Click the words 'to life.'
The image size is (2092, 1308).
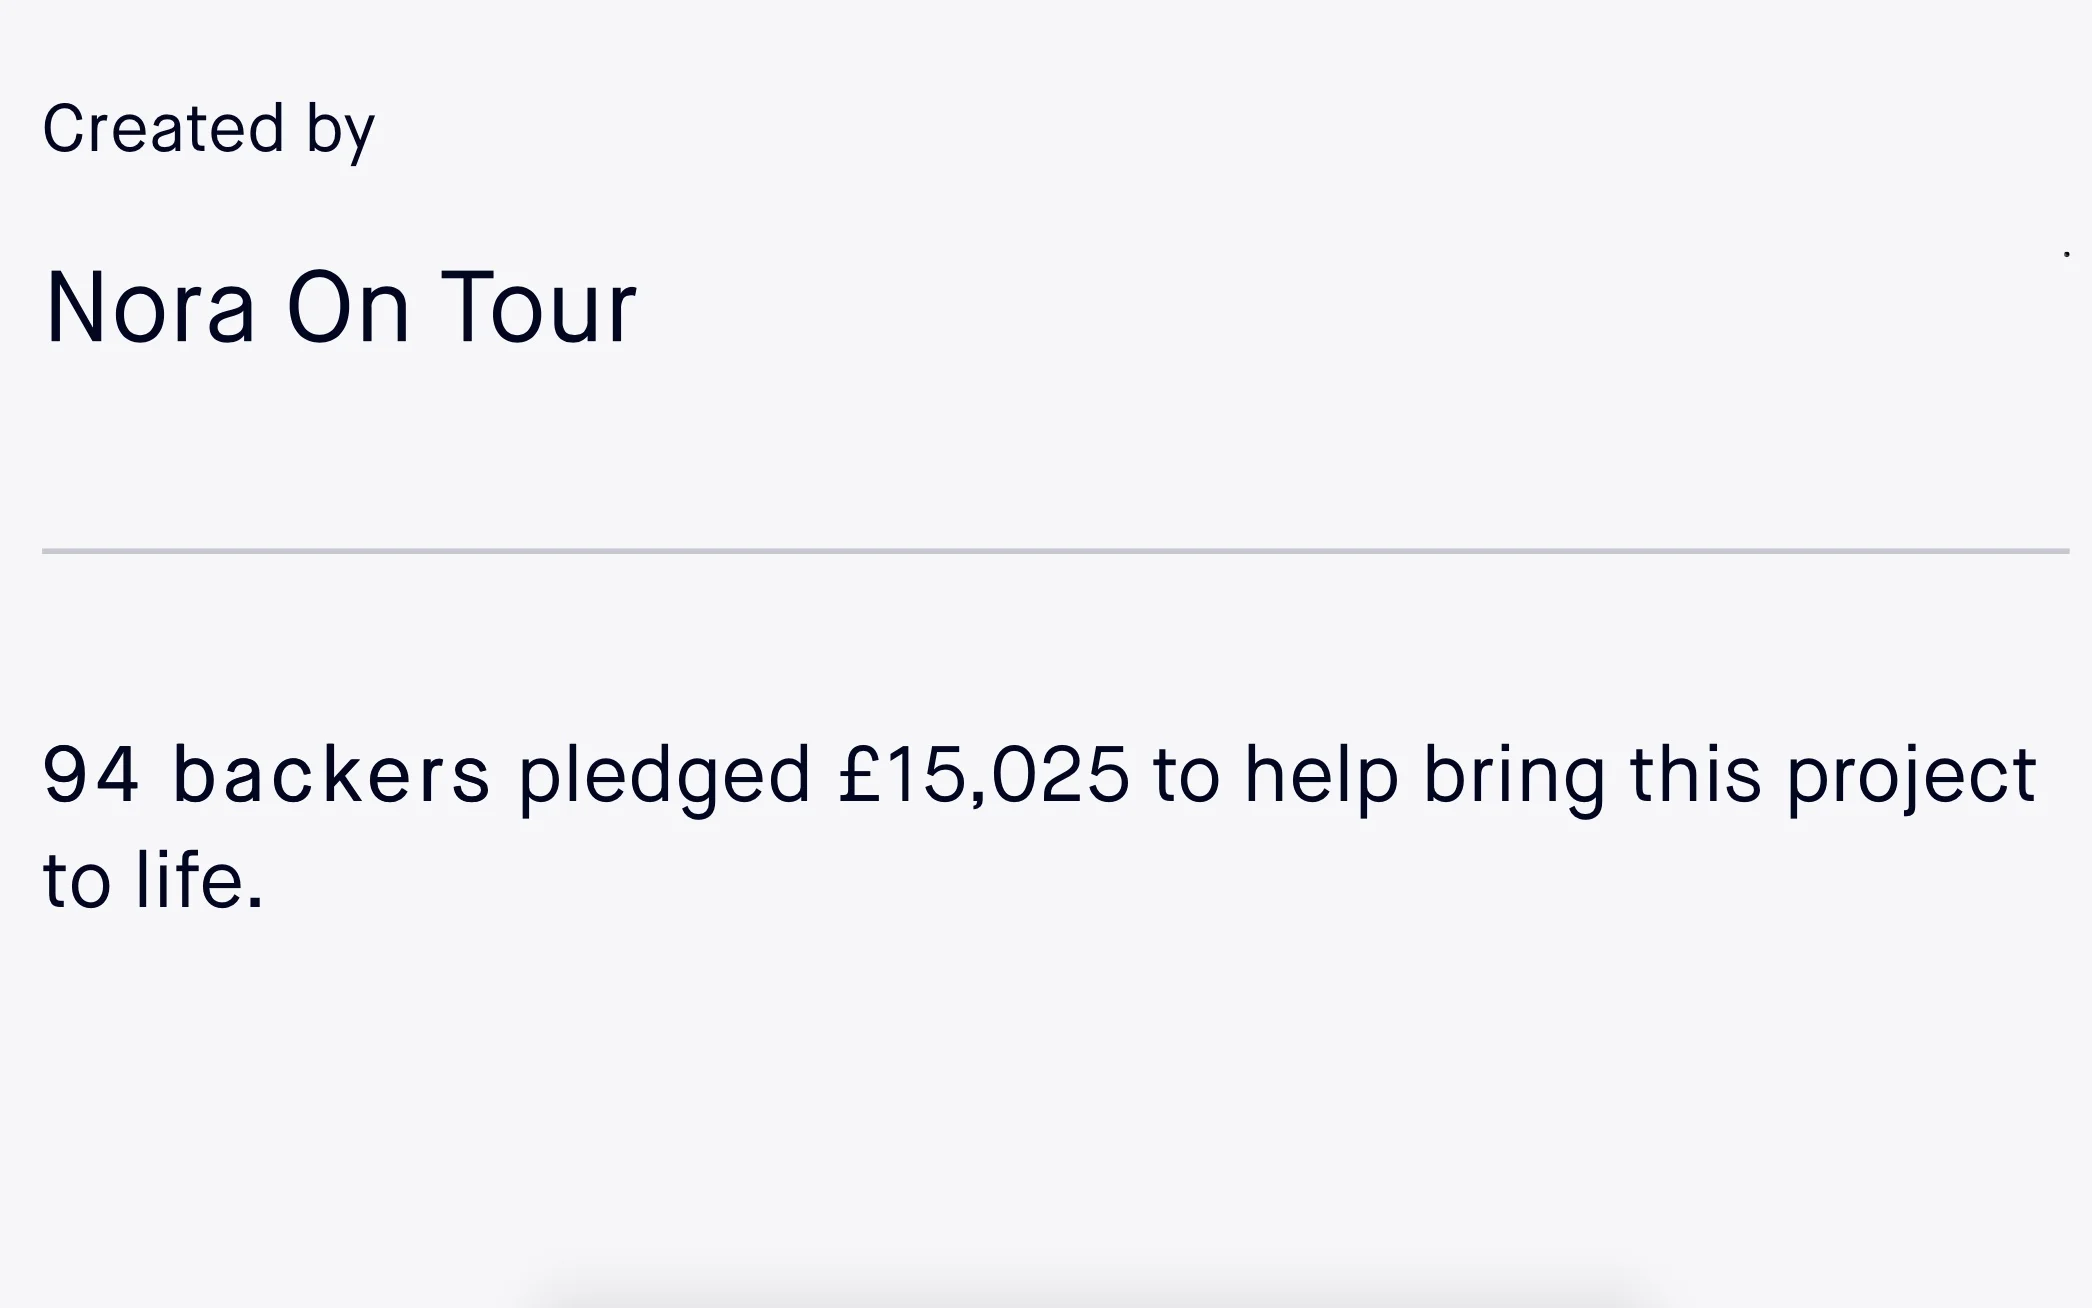pos(153,880)
